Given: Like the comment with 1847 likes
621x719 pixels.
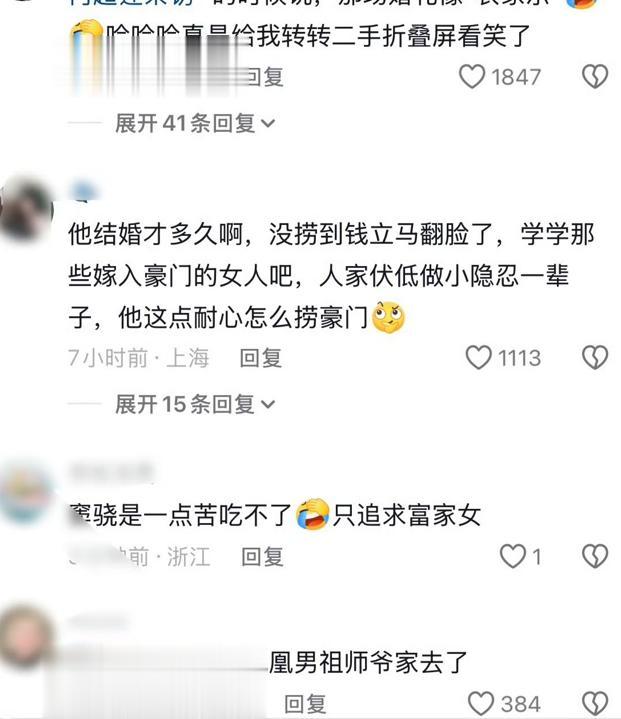Looking at the screenshot, I should coord(472,77).
